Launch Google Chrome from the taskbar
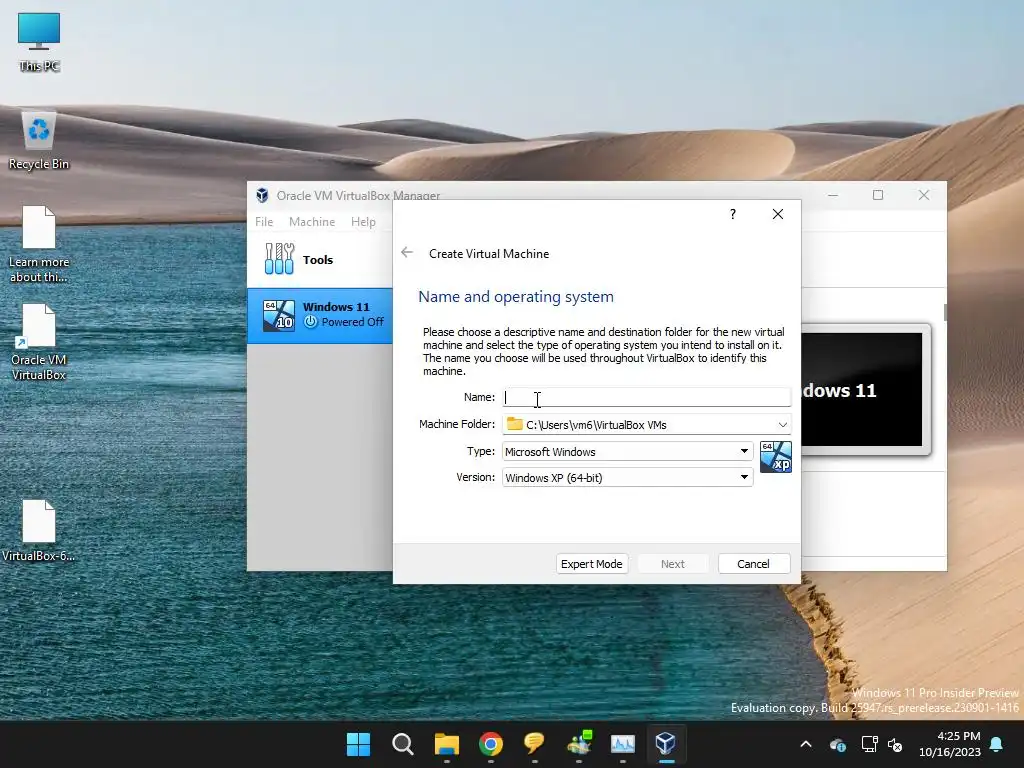Screen dimensions: 1024x768 (490, 744)
